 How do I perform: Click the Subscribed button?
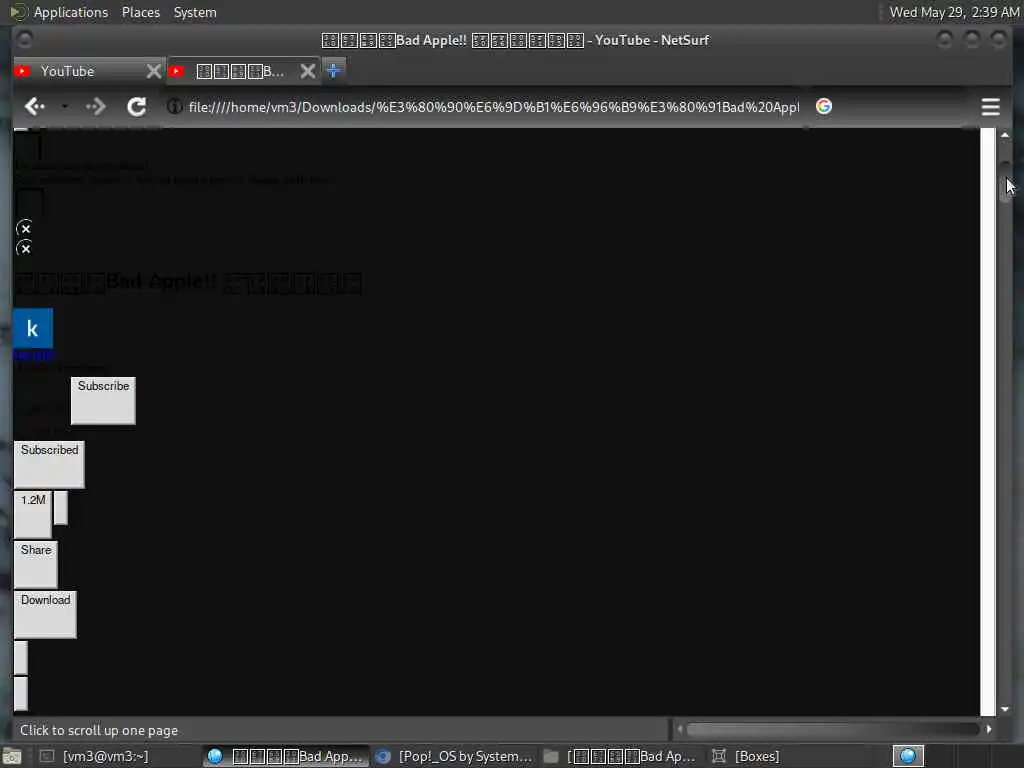pyautogui.click(x=49, y=464)
